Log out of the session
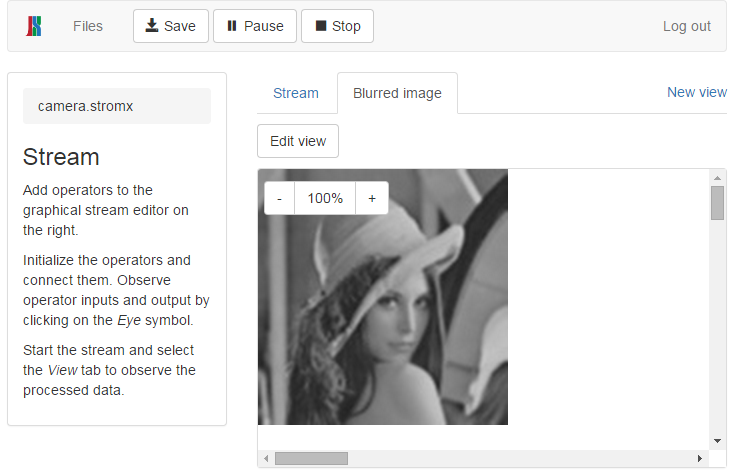Image resolution: width=732 pixels, height=473 pixels. point(687,26)
